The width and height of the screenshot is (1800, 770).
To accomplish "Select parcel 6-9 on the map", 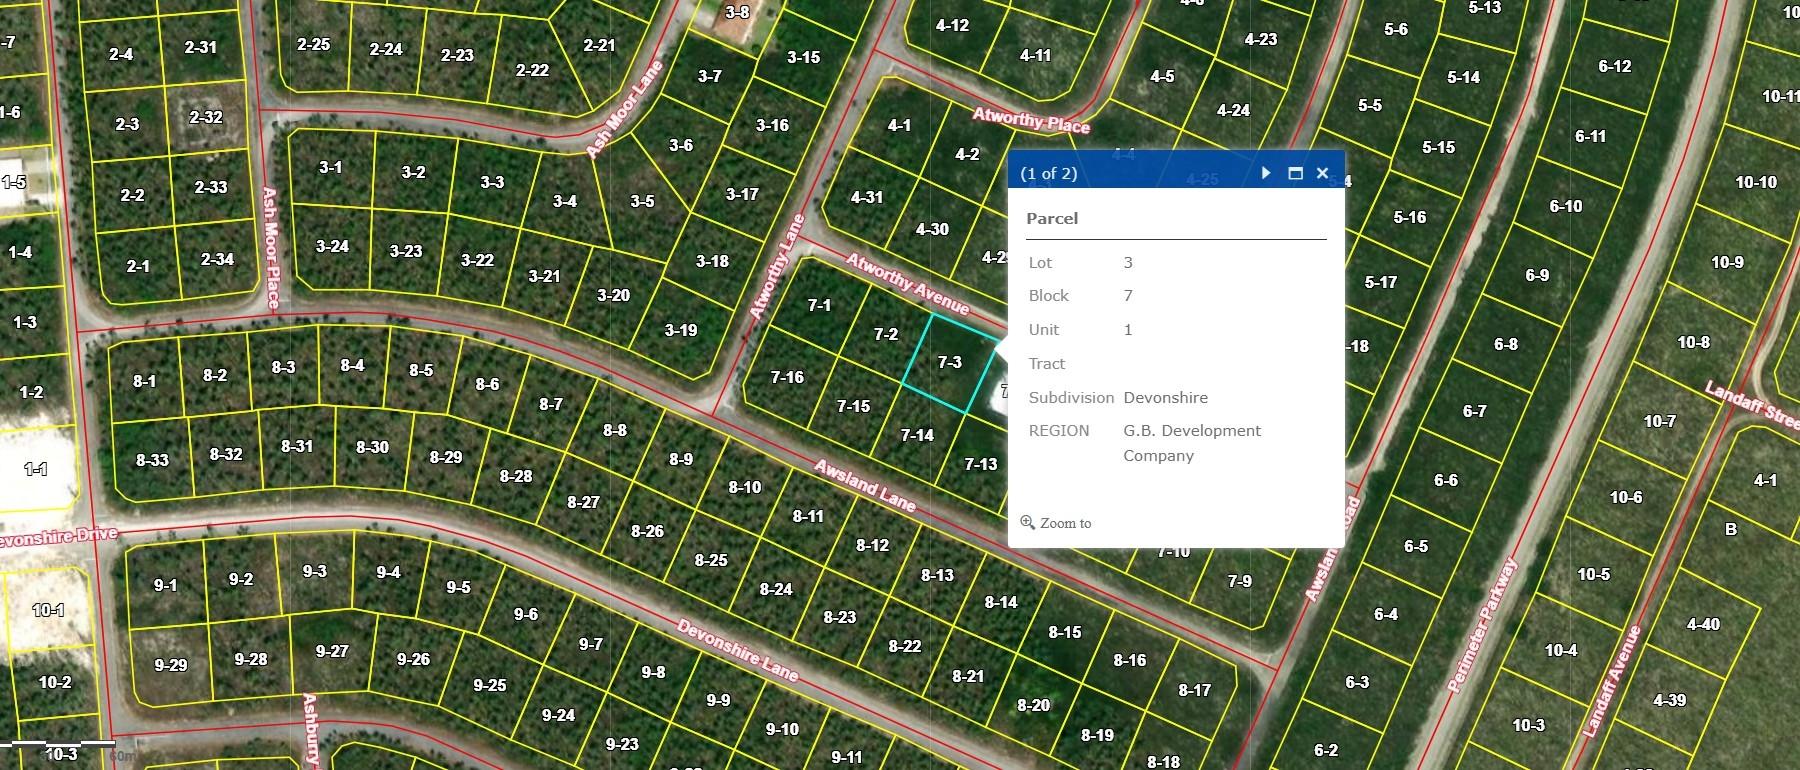I will pyautogui.click(x=1537, y=275).
